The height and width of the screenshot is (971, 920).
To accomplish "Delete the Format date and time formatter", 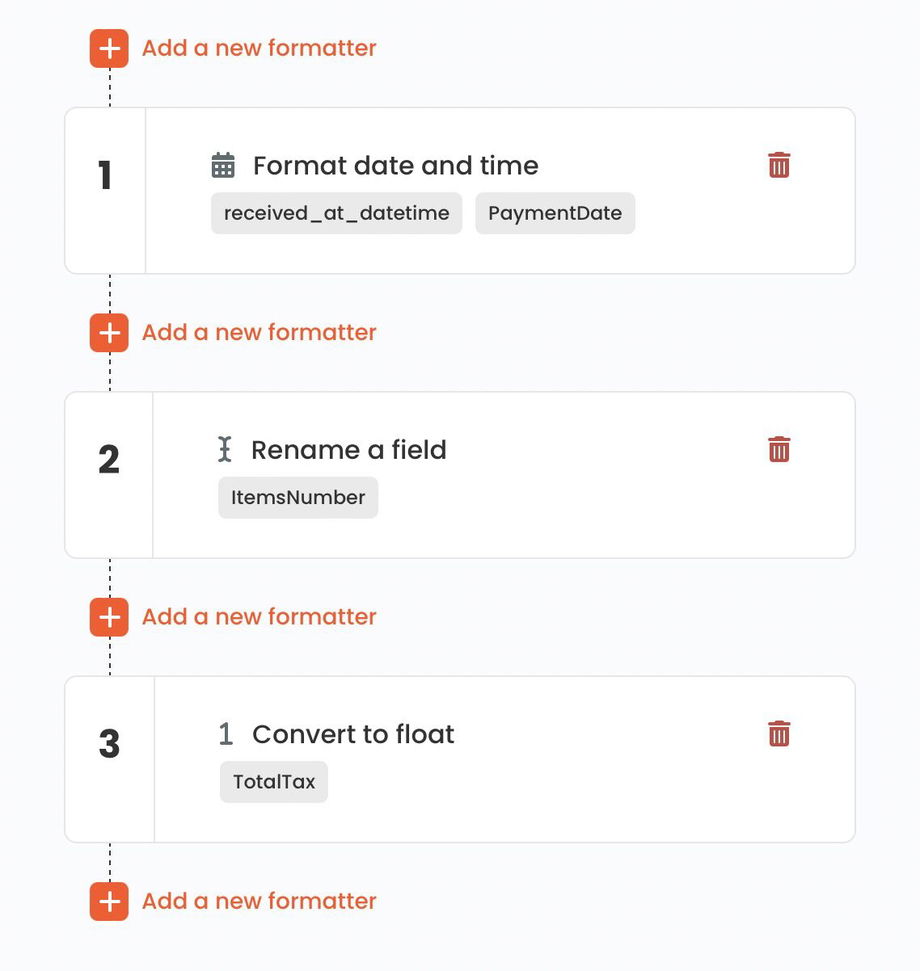I will pyautogui.click(x=779, y=165).
